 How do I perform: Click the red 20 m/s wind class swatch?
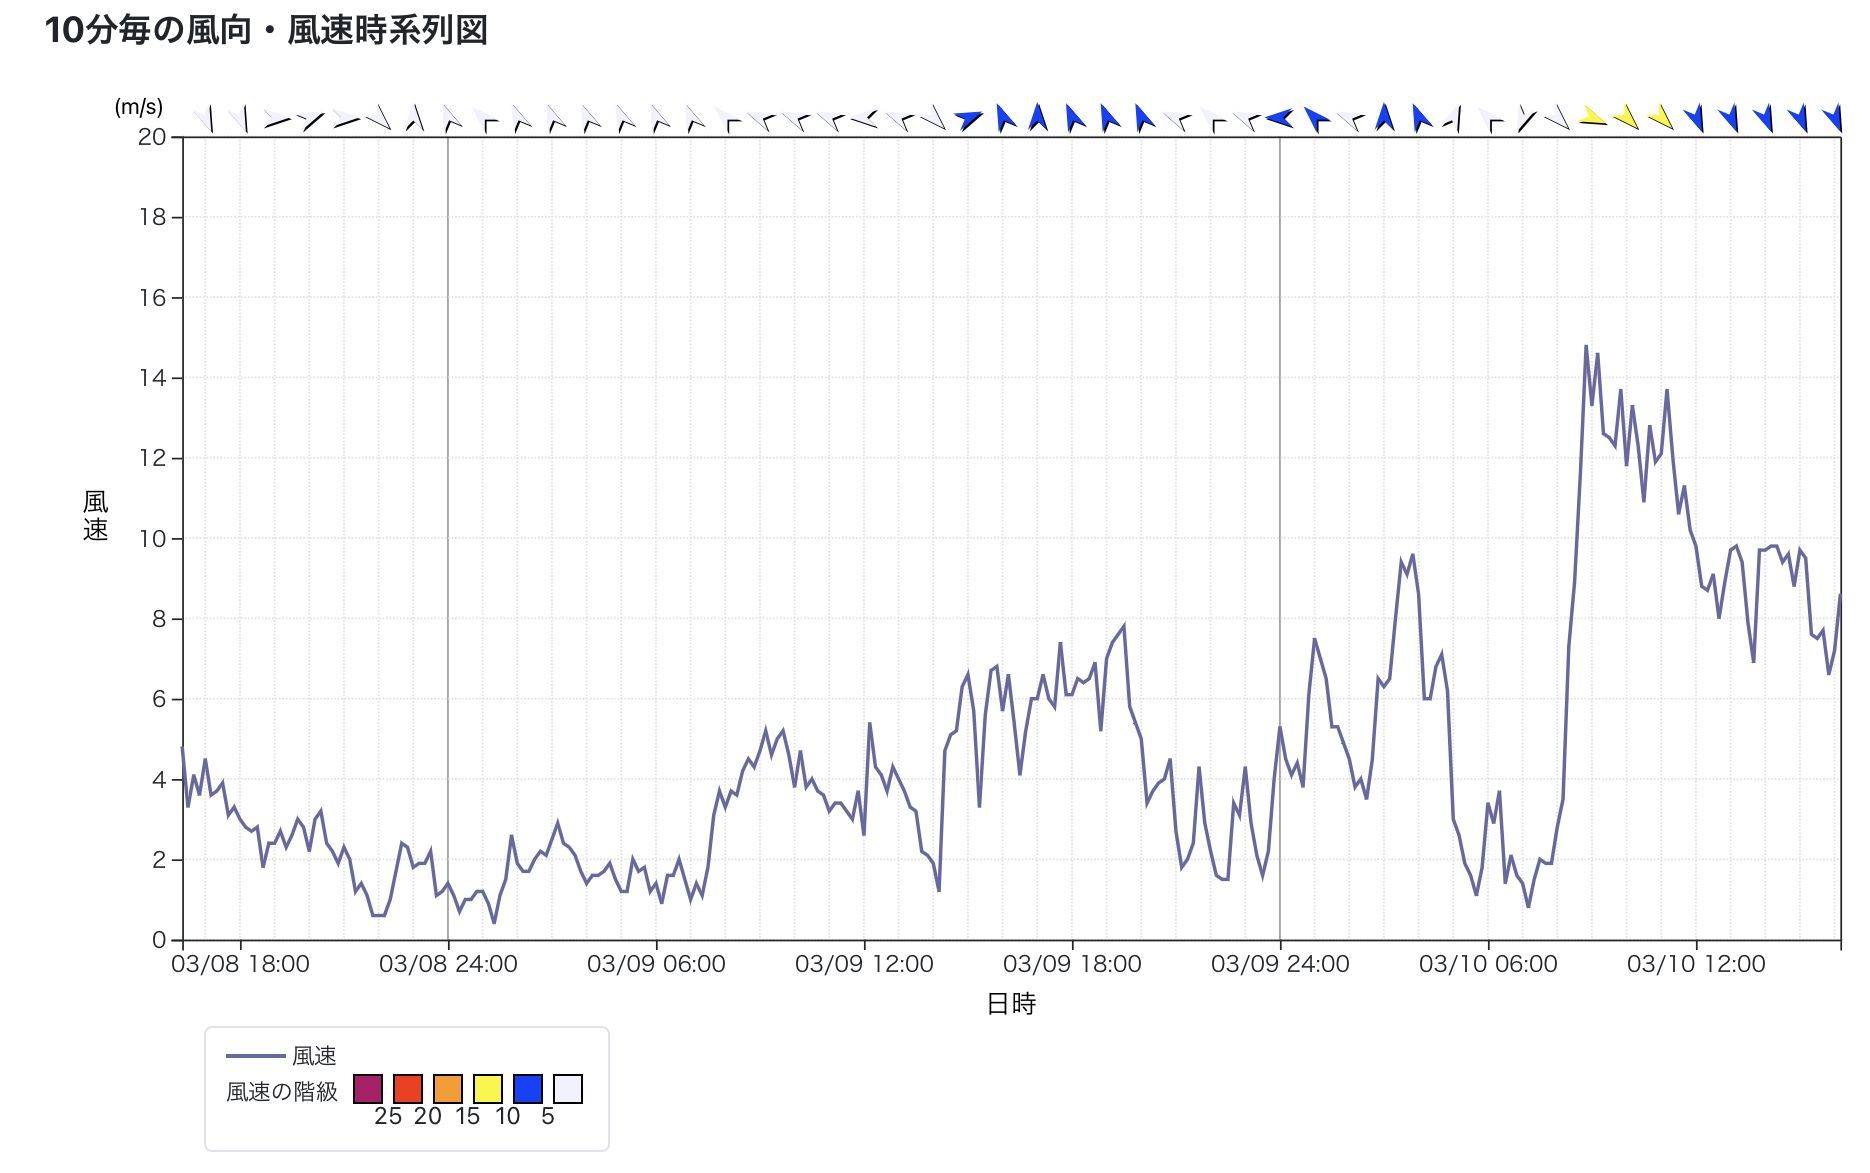408,1089
